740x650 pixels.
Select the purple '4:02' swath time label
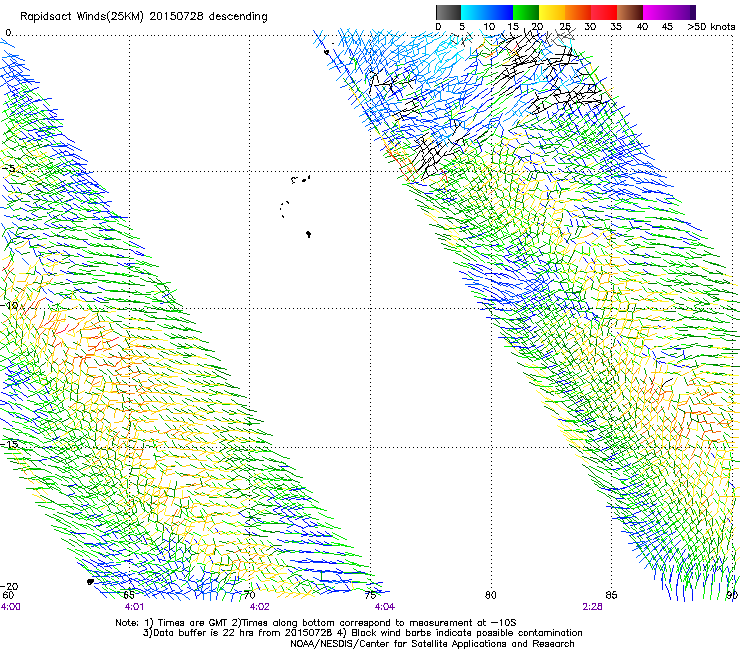(260, 607)
